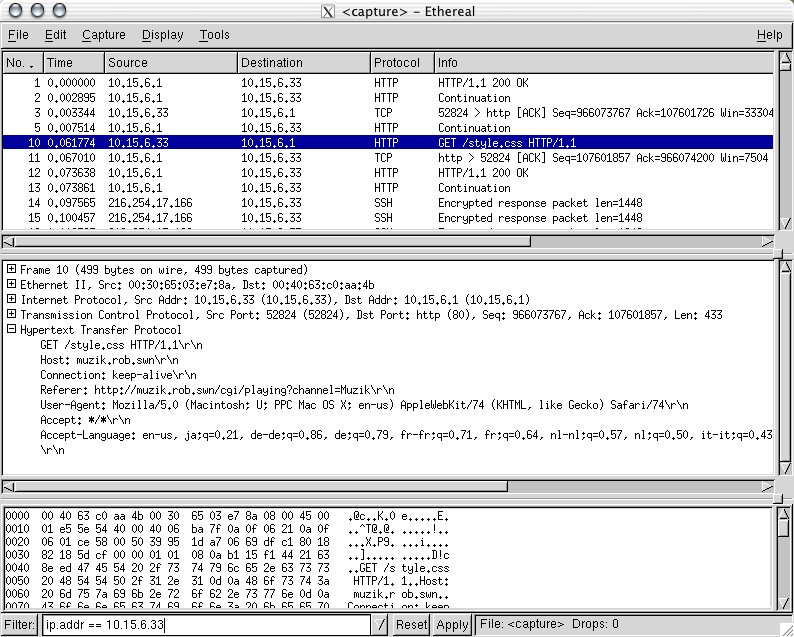Click the Destination column header
The image size is (794, 637).
[302, 63]
